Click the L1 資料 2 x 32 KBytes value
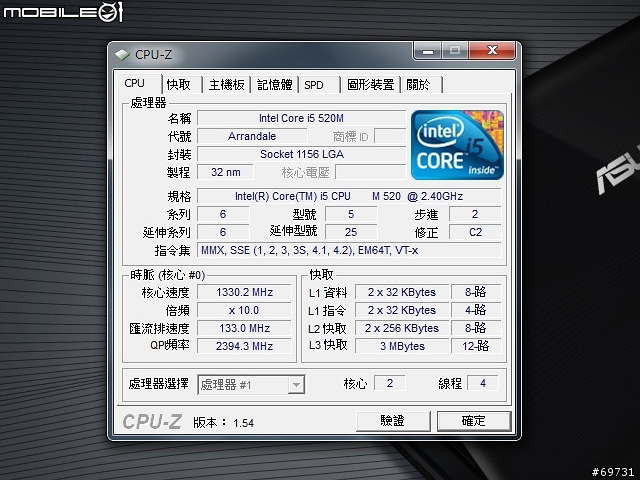640x480 pixels. (x=402, y=292)
